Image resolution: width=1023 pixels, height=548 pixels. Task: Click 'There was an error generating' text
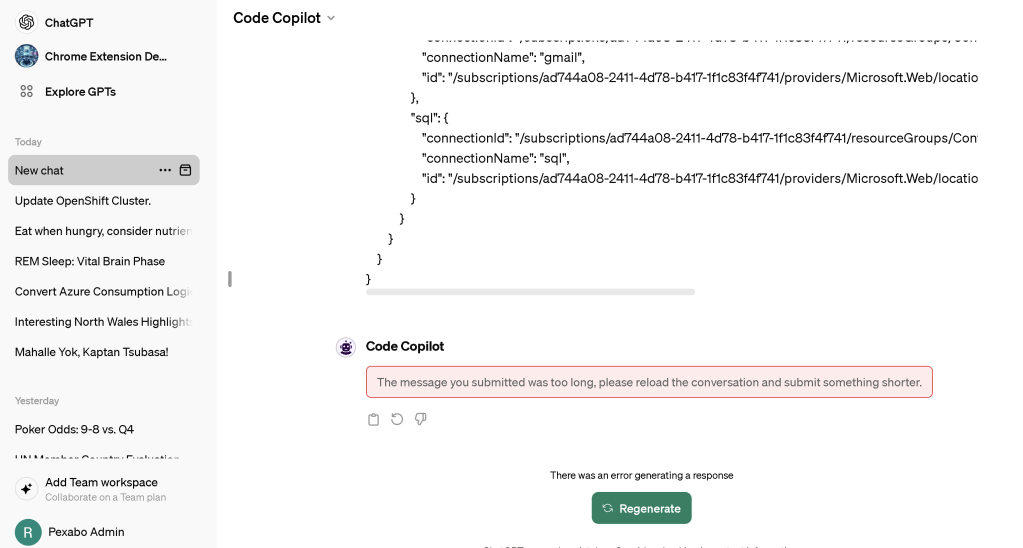pos(641,476)
